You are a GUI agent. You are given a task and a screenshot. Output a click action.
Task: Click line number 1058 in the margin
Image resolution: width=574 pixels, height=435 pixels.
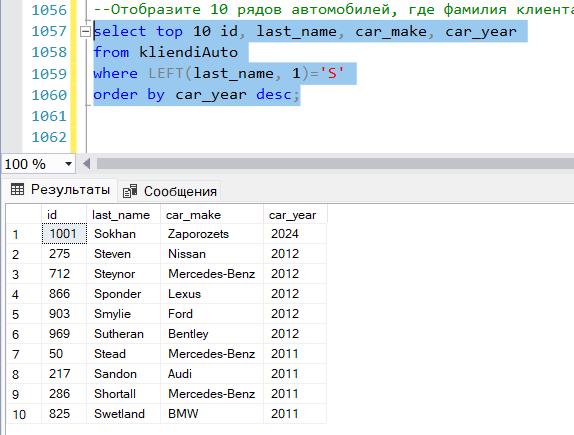(x=49, y=52)
